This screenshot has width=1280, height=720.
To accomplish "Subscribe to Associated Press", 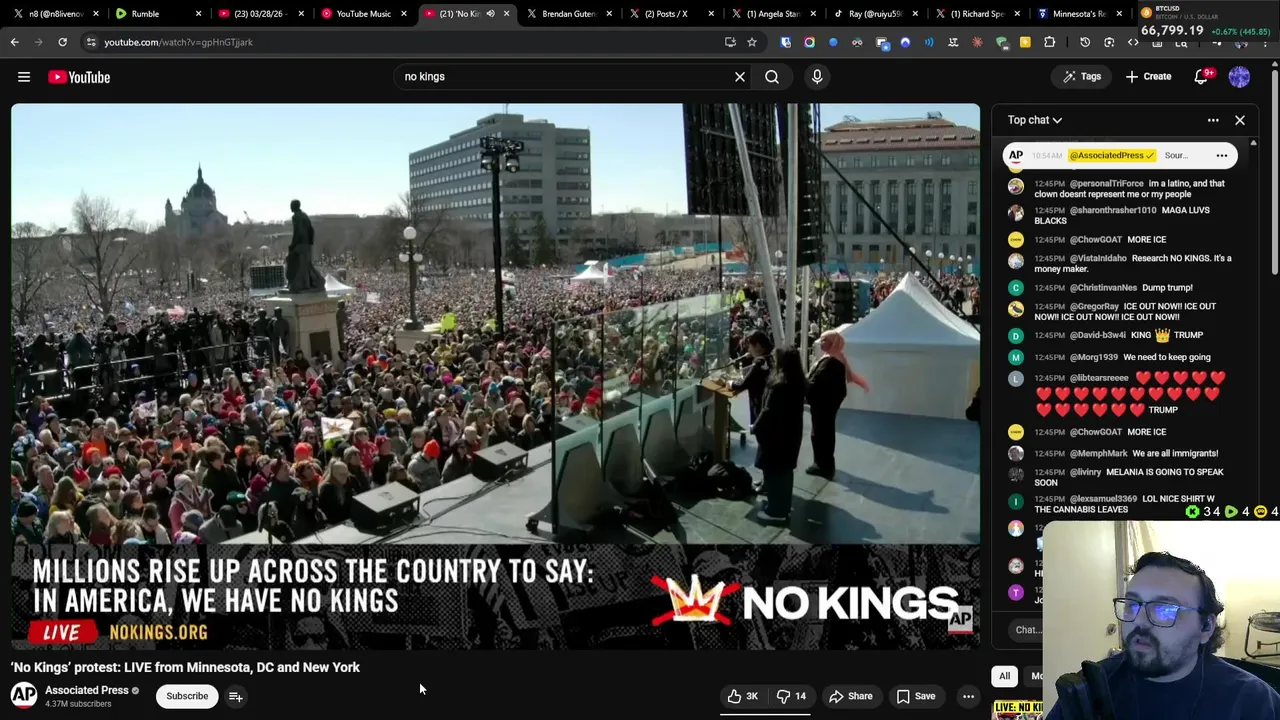I will pos(187,696).
